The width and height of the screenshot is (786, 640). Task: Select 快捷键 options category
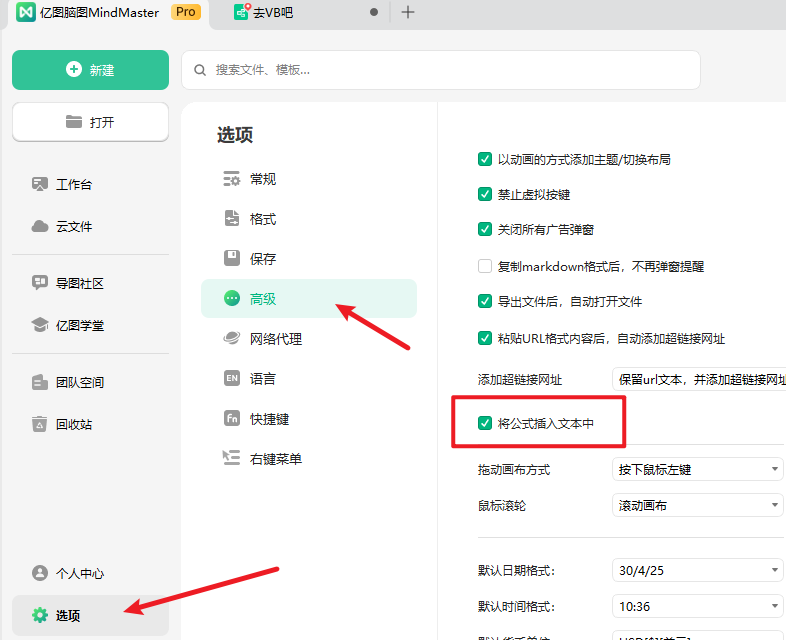(309, 418)
